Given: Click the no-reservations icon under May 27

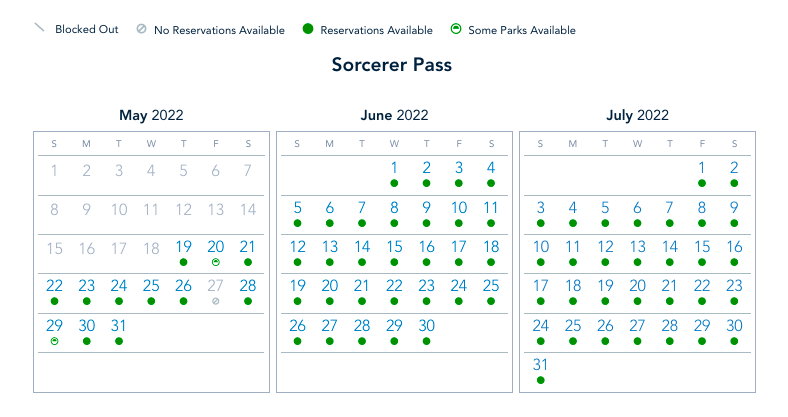Looking at the screenshot, I should pyautogui.click(x=215, y=301).
